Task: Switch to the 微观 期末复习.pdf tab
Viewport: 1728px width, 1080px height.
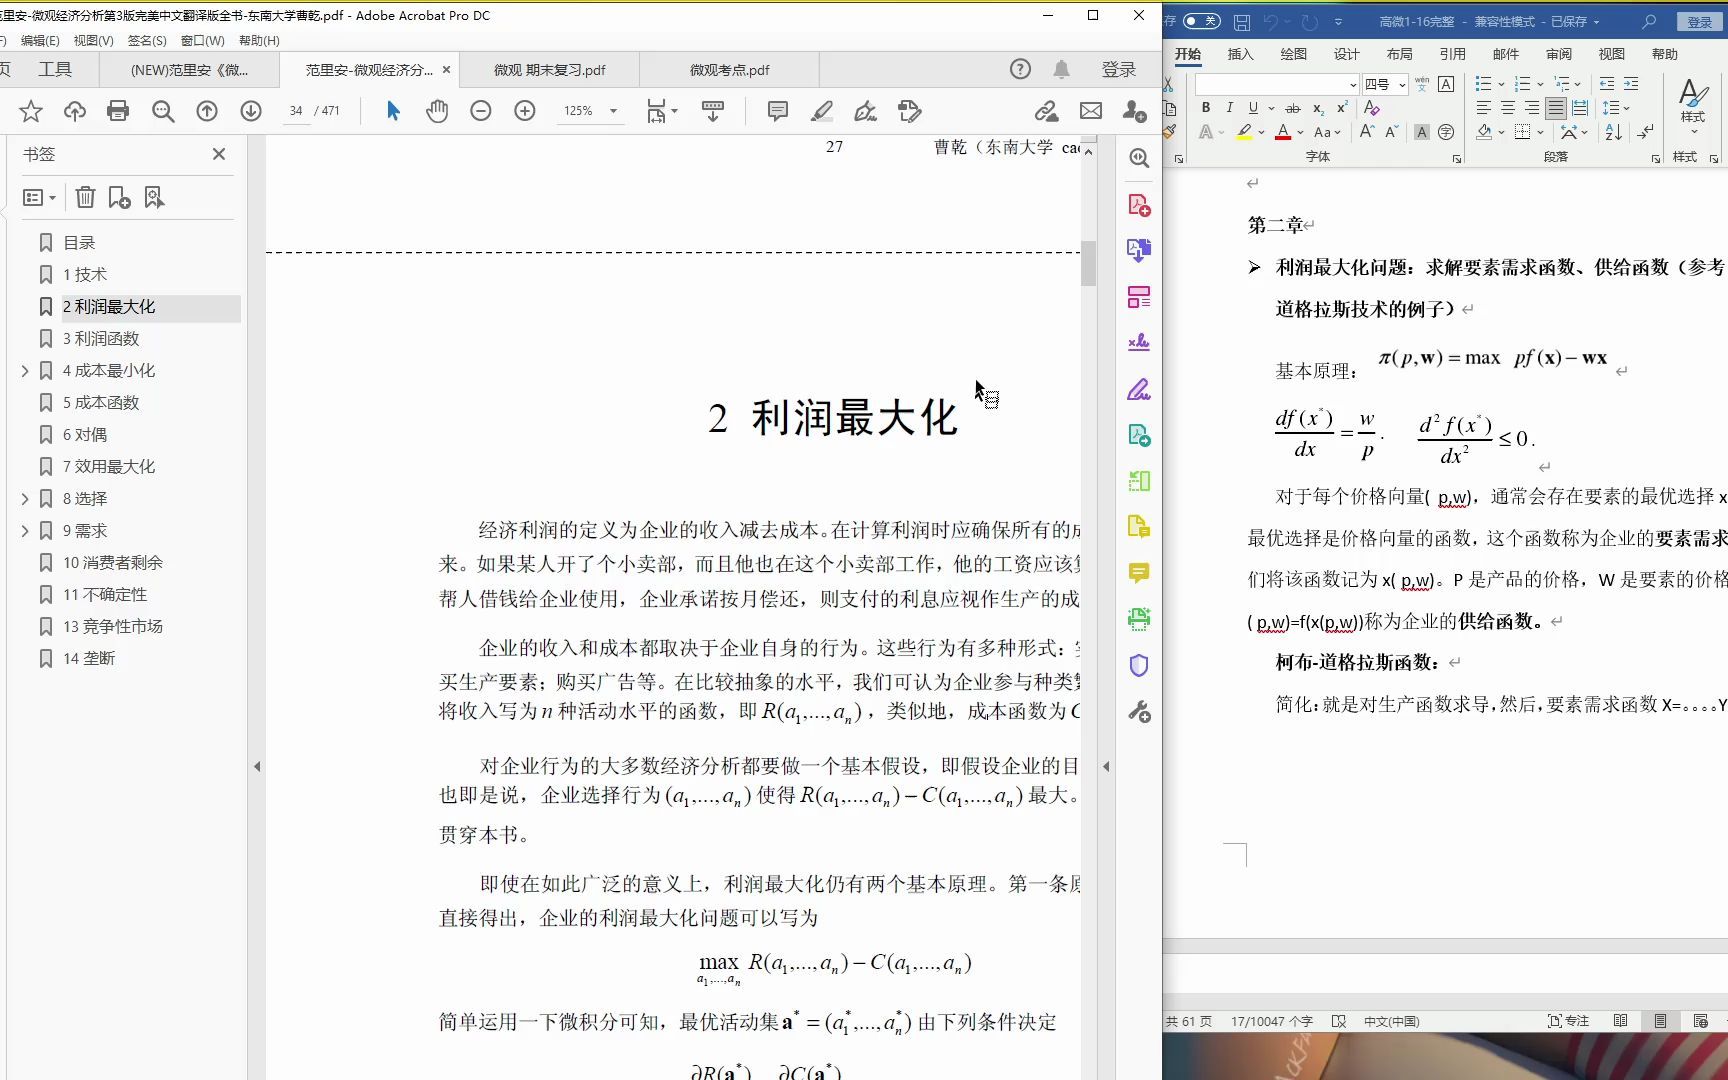Action: [549, 70]
